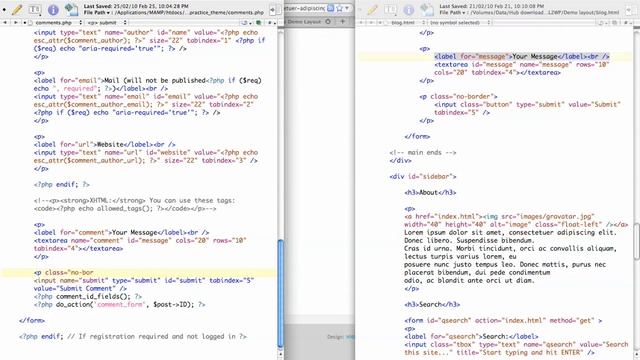
Task: Click the 'p class="no-bor' line in comments.php
Action: pos(64,272)
